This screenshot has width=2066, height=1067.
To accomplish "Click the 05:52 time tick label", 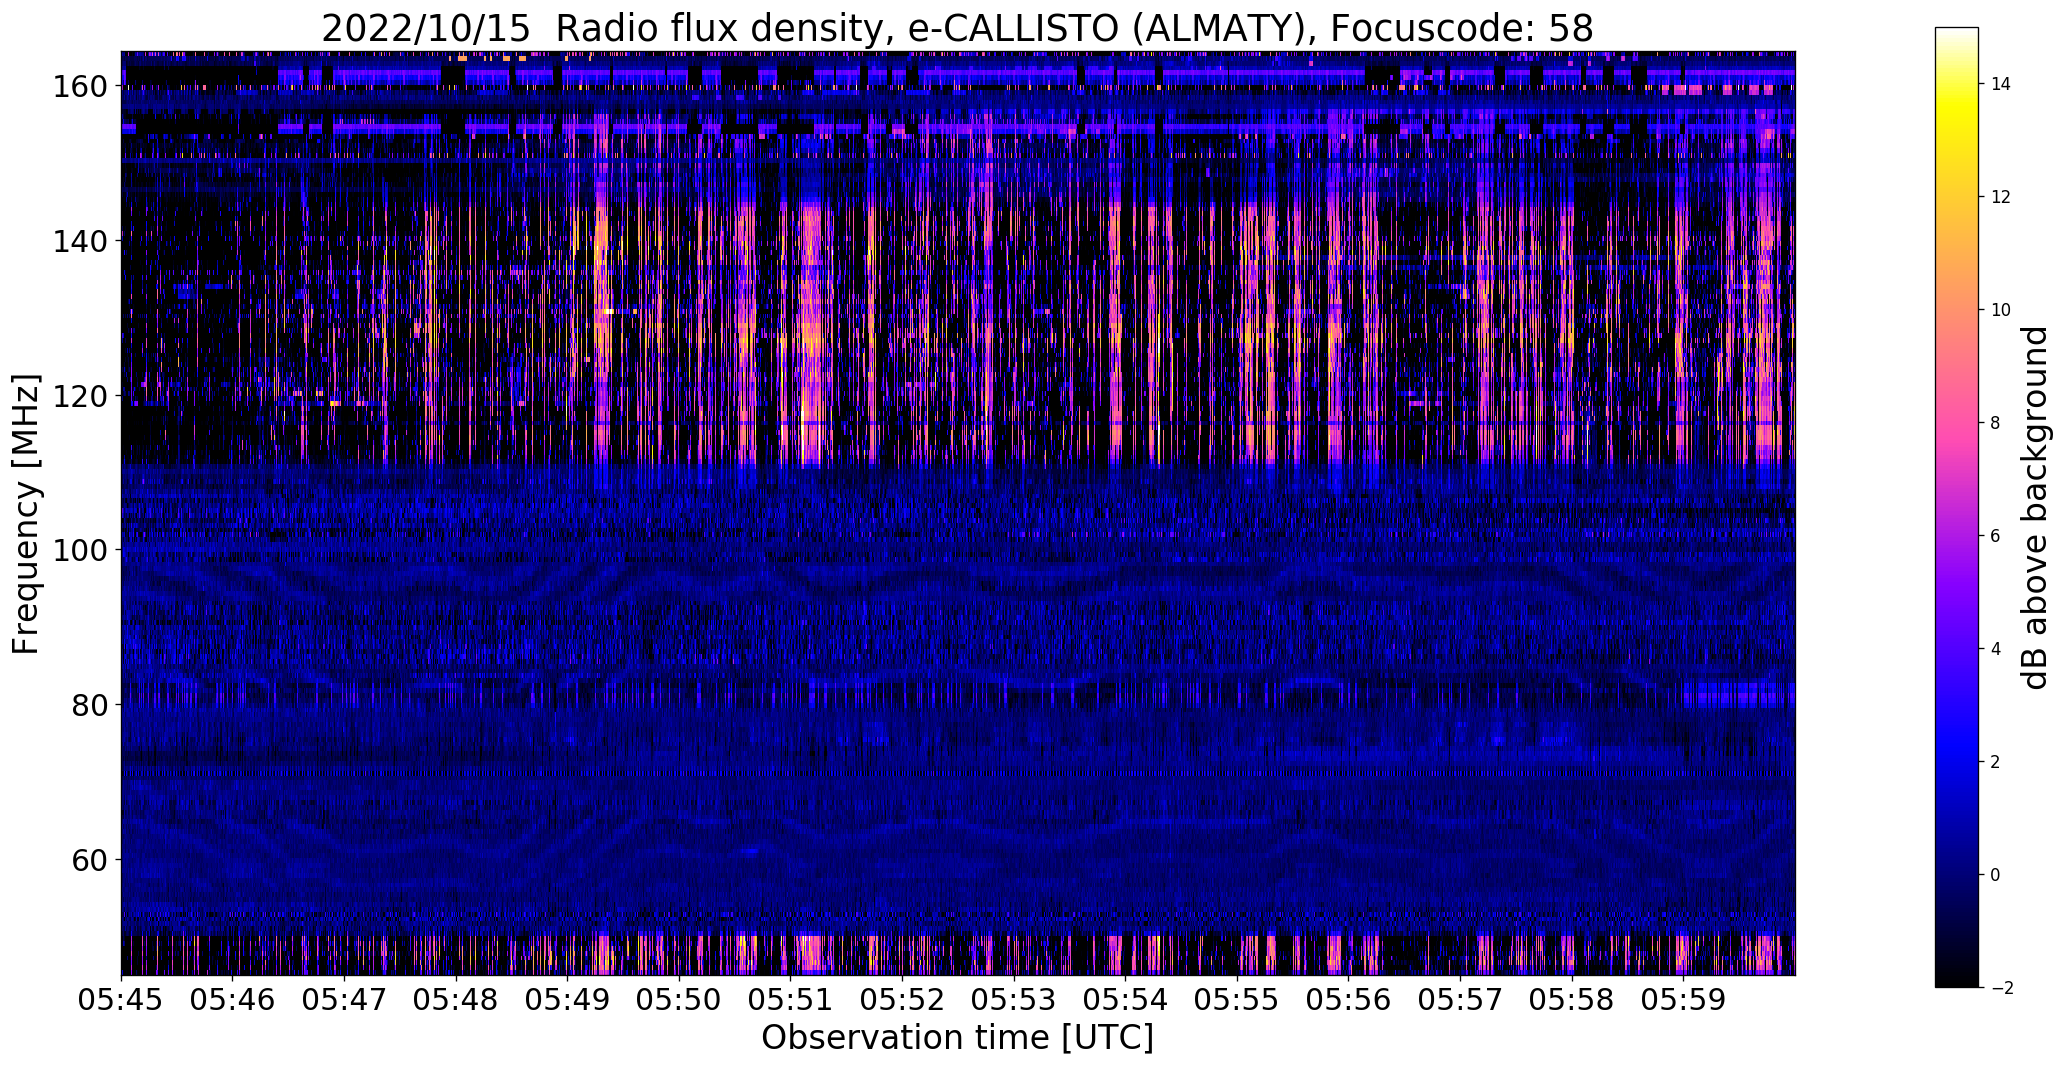I will click(x=902, y=998).
